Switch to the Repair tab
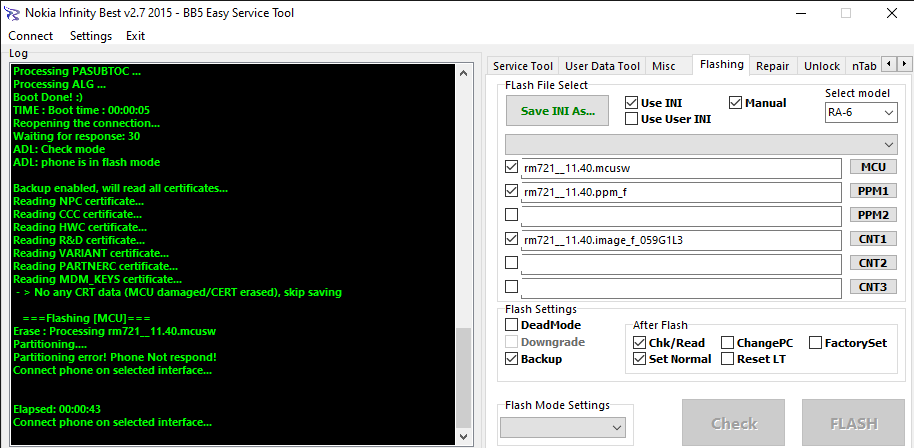 coord(772,66)
